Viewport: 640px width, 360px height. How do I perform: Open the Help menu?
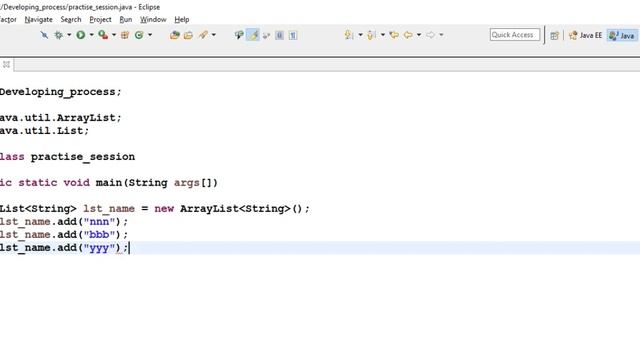tap(182, 20)
